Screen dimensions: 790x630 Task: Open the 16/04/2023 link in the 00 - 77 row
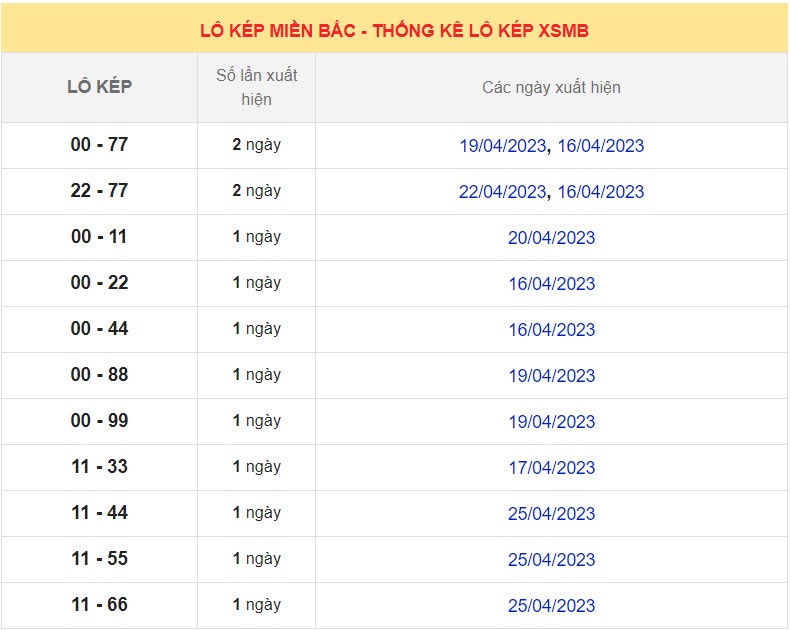[601, 146]
